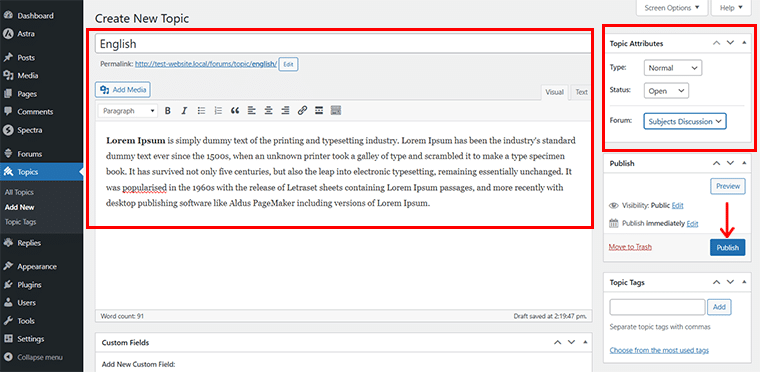Move the topic to trash
The height and width of the screenshot is (372, 760).
(630, 247)
